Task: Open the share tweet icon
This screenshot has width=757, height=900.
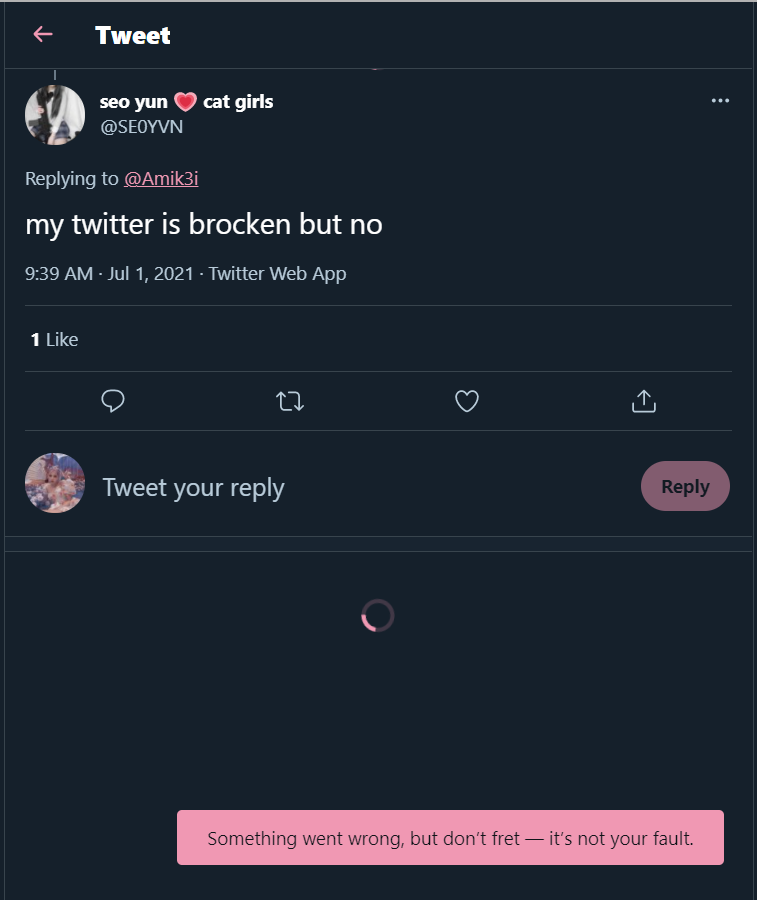Action: click(643, 401)
